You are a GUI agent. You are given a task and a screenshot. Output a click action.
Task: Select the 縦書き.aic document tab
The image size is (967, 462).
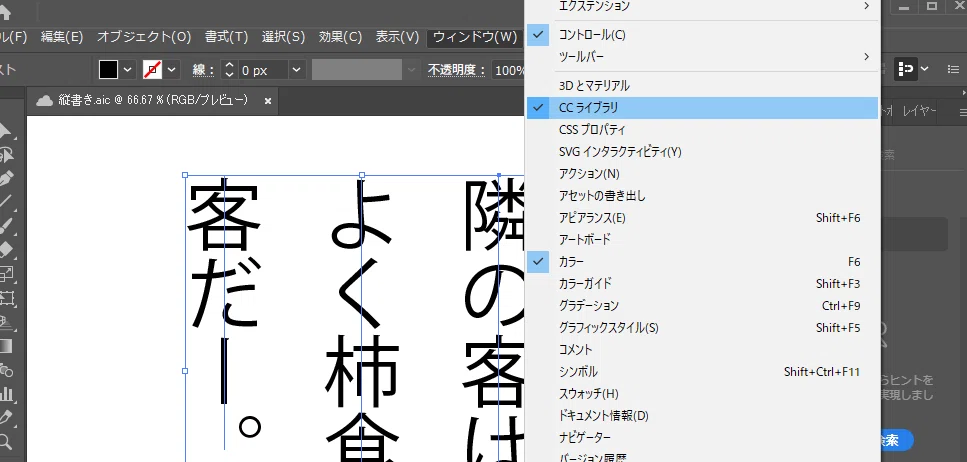tap(152, 101)
